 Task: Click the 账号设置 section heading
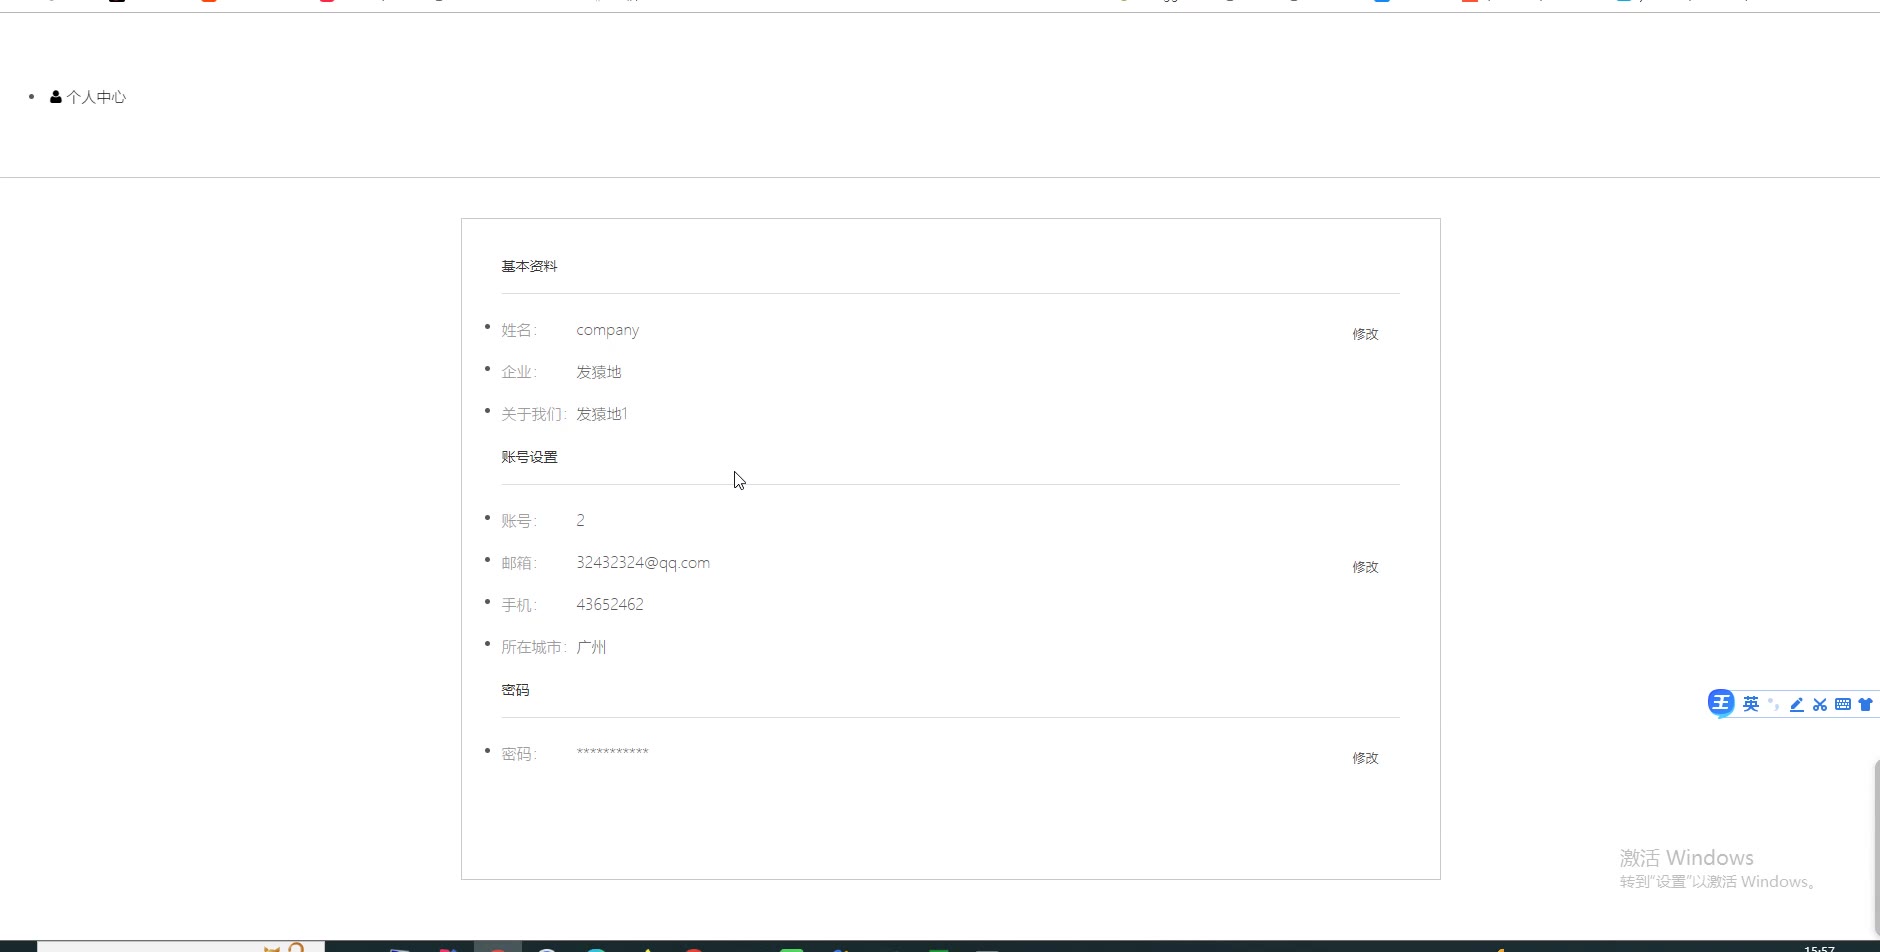(x=529, y=457)
